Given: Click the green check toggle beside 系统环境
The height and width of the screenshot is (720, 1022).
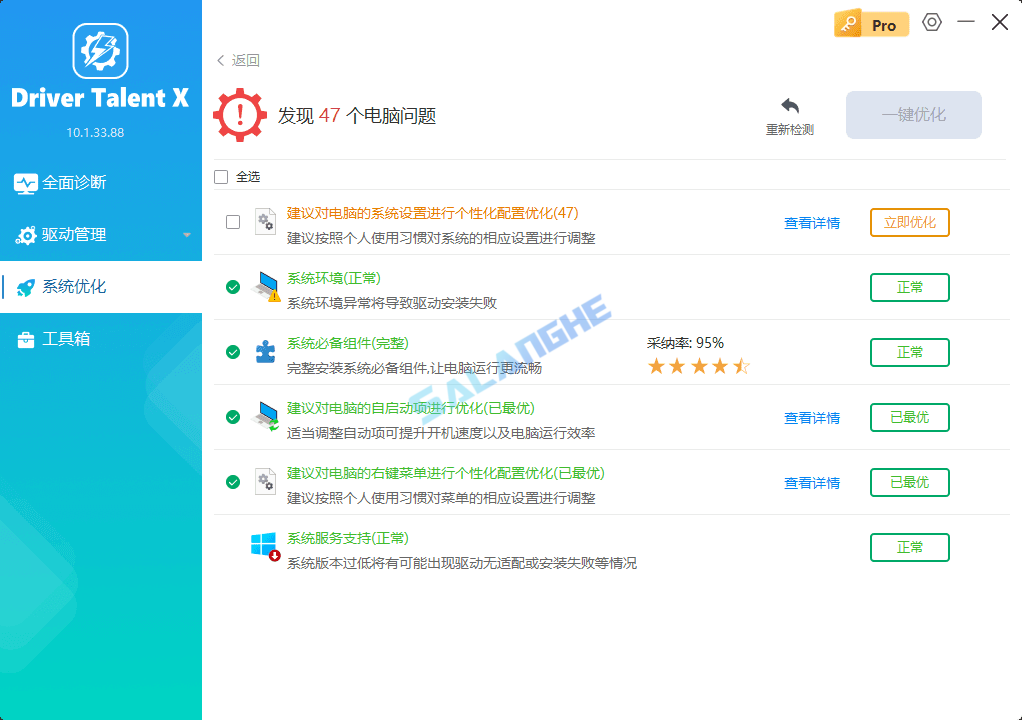Looking at the screenshot, I should [x=233, y=287].
